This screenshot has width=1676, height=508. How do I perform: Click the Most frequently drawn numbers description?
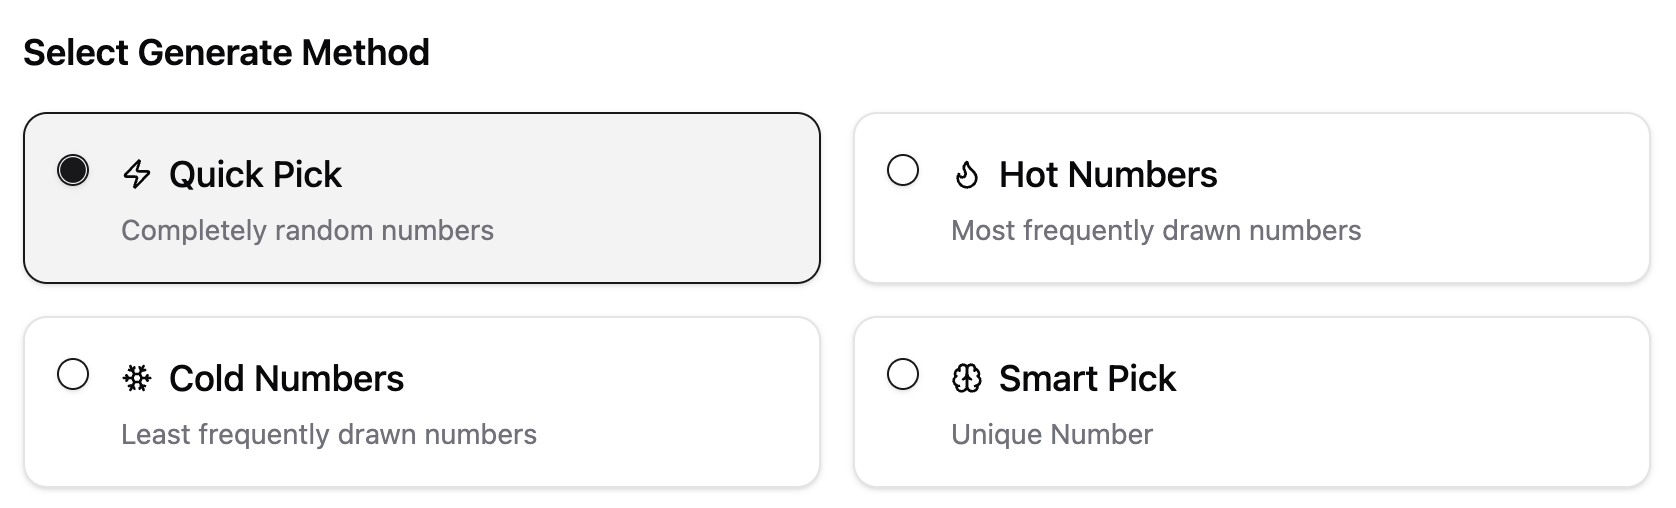pyautogui.click(x=1156, y=231)
